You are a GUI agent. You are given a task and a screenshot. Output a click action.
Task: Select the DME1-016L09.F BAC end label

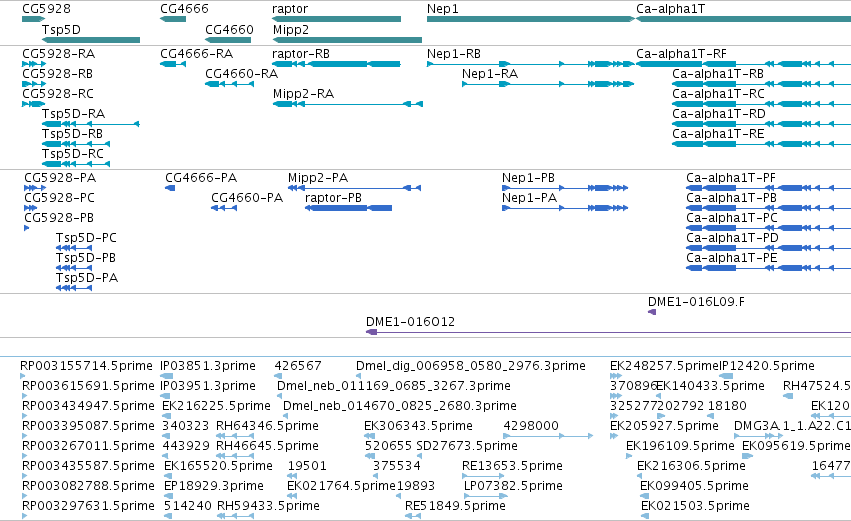coord(696,302)
